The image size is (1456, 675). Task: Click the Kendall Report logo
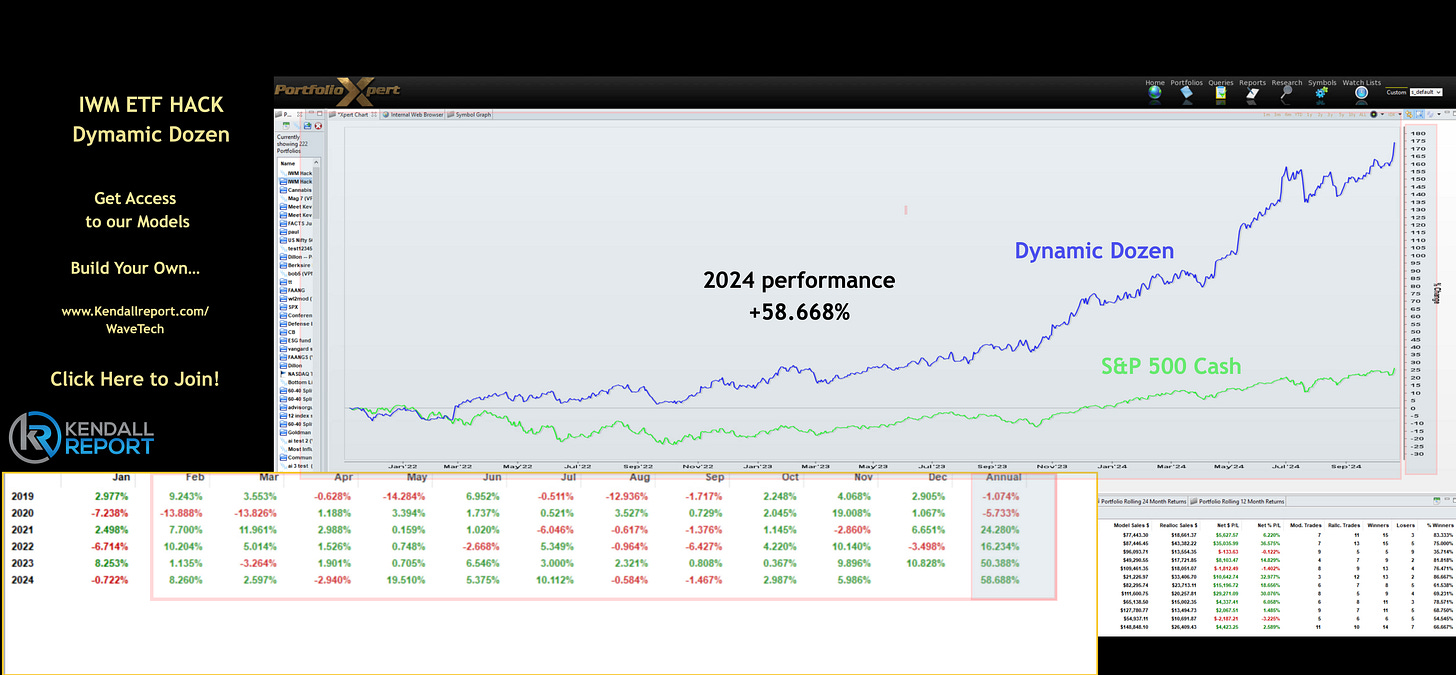[x=82, y=437]
